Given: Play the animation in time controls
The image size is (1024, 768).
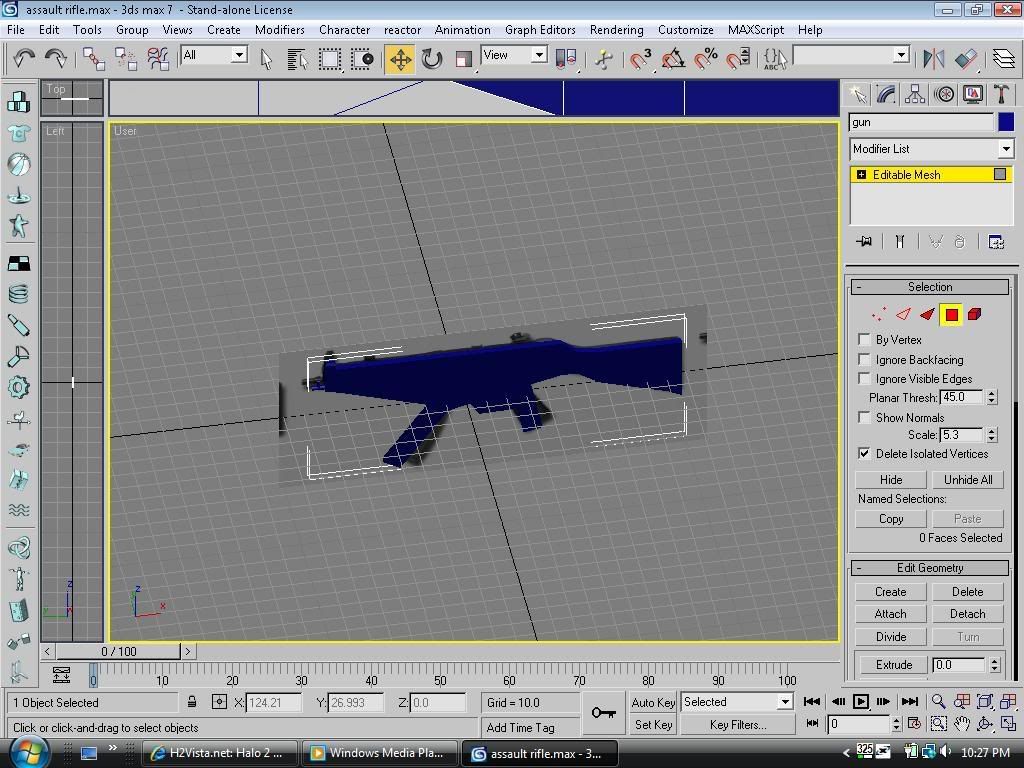Looking at the screenshot, I should pyautogui.click(x=860, y=702).
